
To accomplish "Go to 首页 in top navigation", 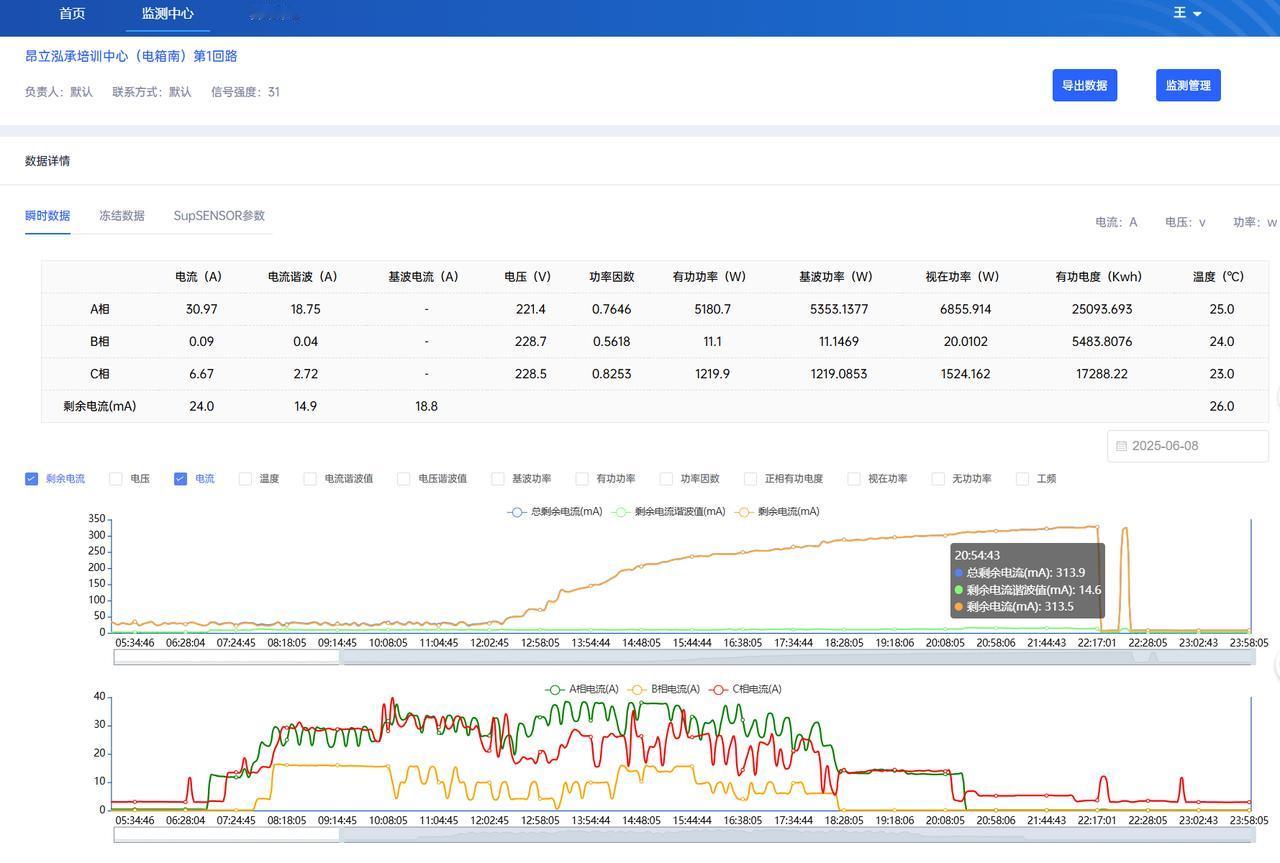I will (72, 14).
